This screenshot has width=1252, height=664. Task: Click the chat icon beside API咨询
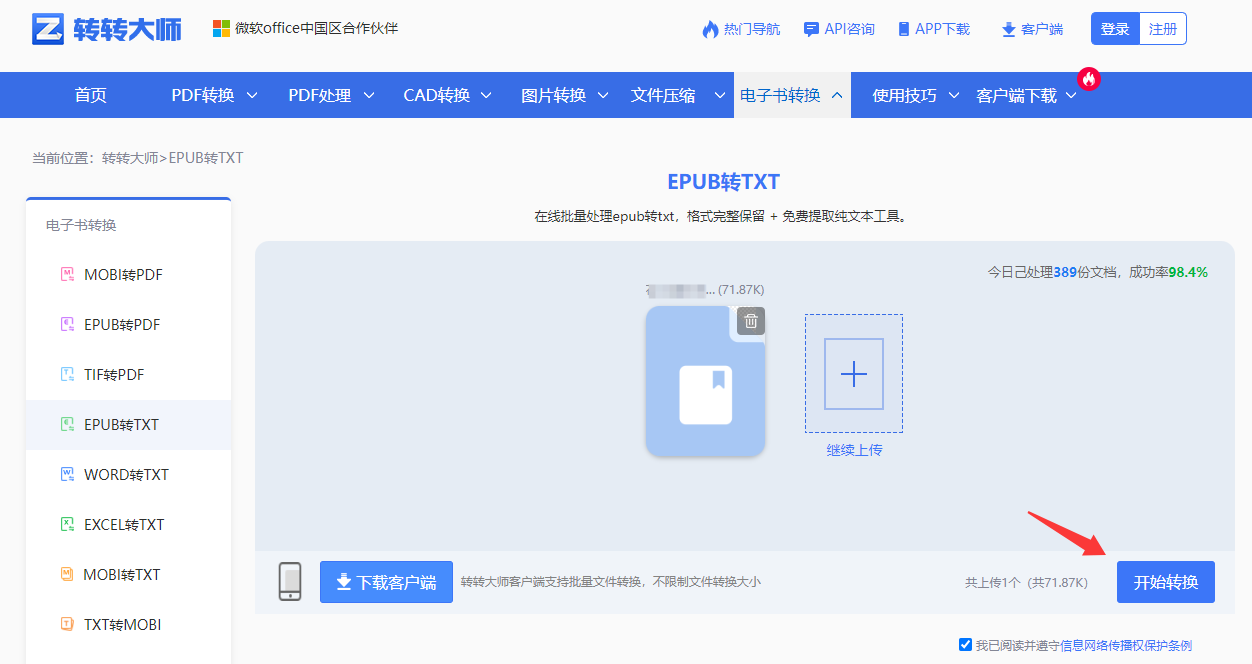click(x=811, y=29)
